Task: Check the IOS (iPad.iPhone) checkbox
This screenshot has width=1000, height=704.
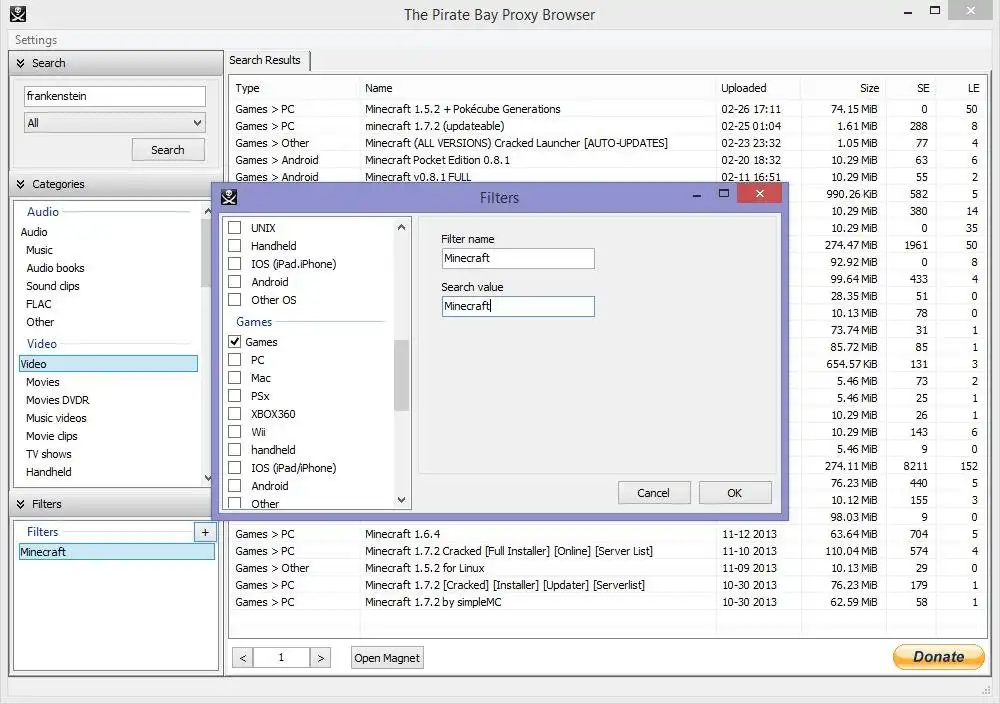Action: 235,263
